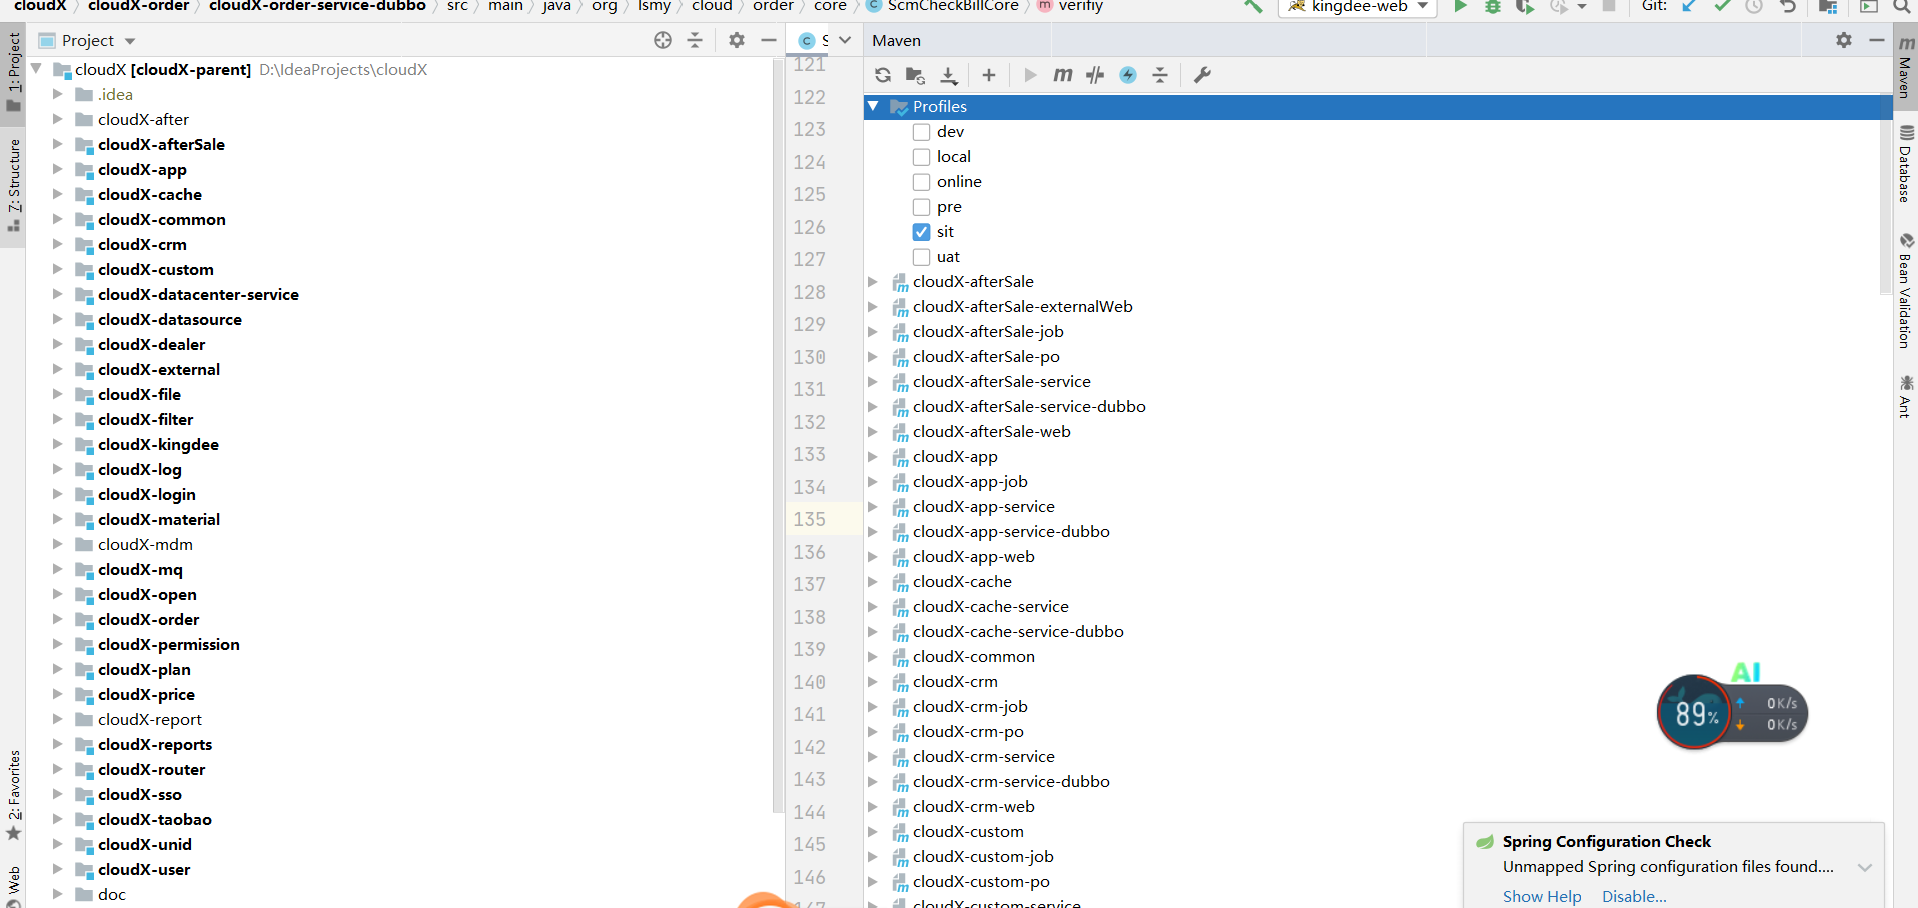The image size is (1918, 908).
Task: Open the Database side tab
Action: [x=1906, y=165]
